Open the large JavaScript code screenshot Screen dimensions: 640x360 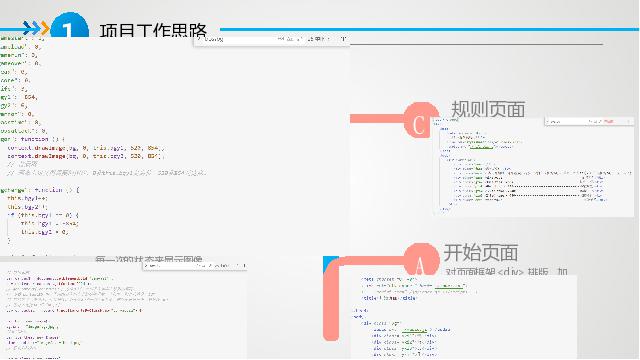pyautogui.click(x=175, y=147)
